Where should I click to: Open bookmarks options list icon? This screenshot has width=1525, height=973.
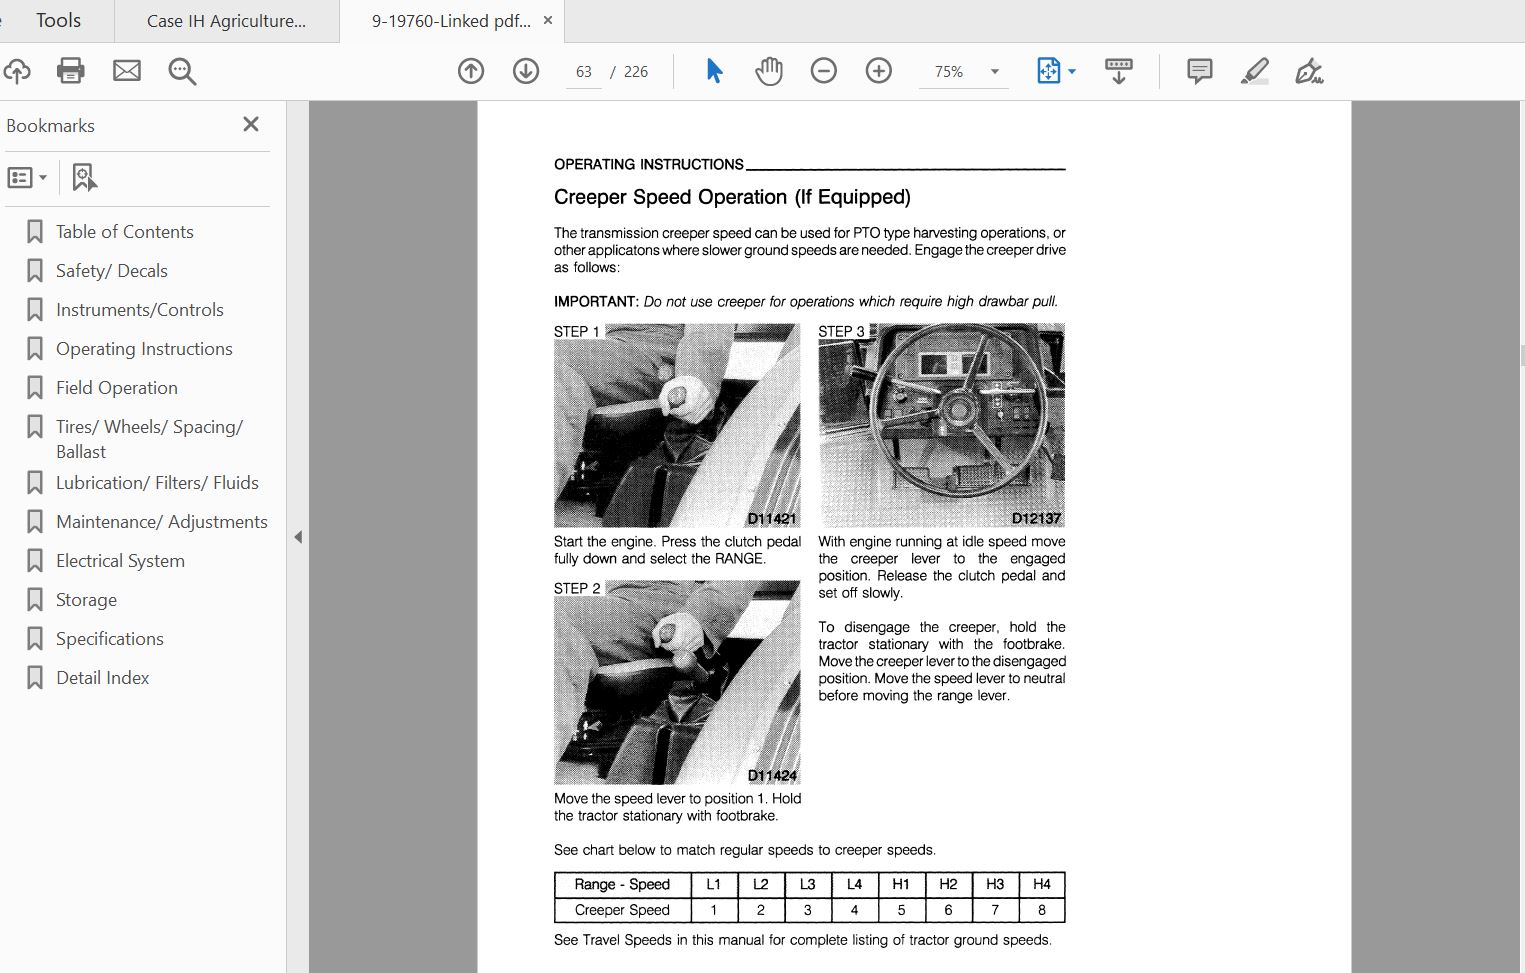(x=27, y=178)
